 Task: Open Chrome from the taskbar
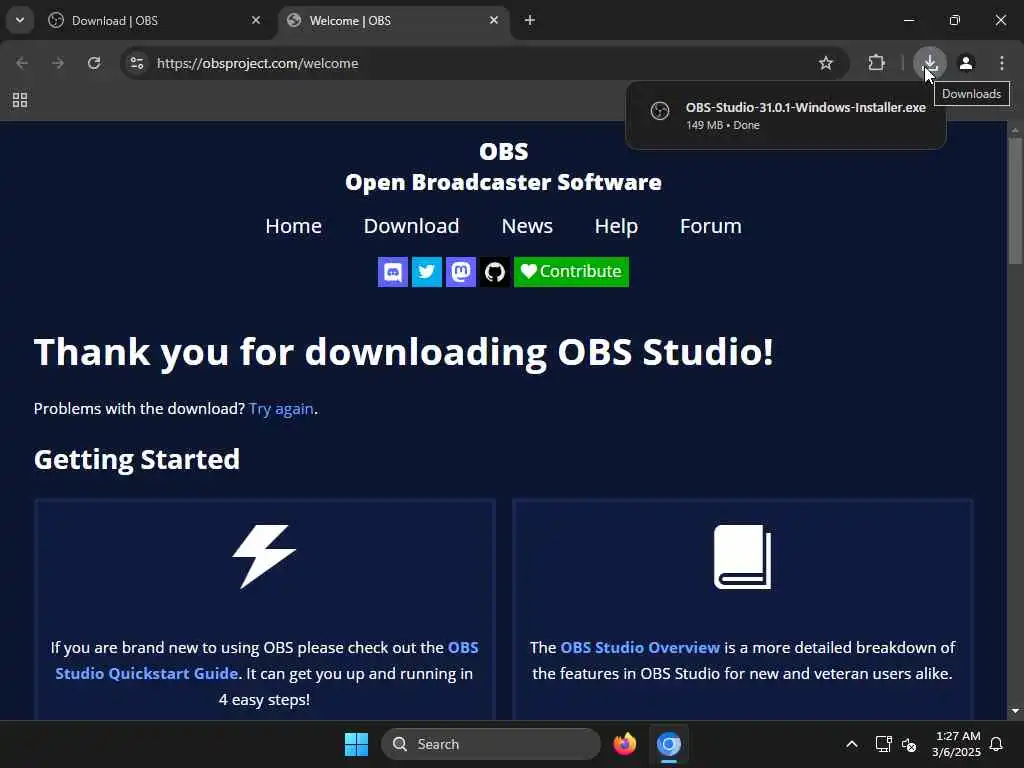(x=669, y=744)
